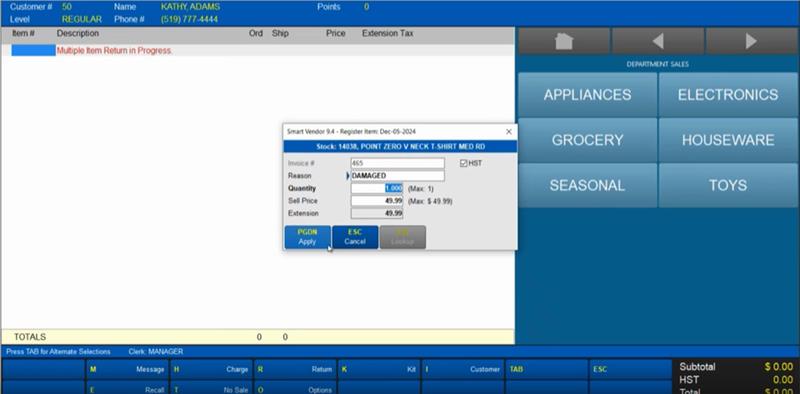The image size is (800, 394).
Task: Click the Price column header
Action: click(336, 33)
